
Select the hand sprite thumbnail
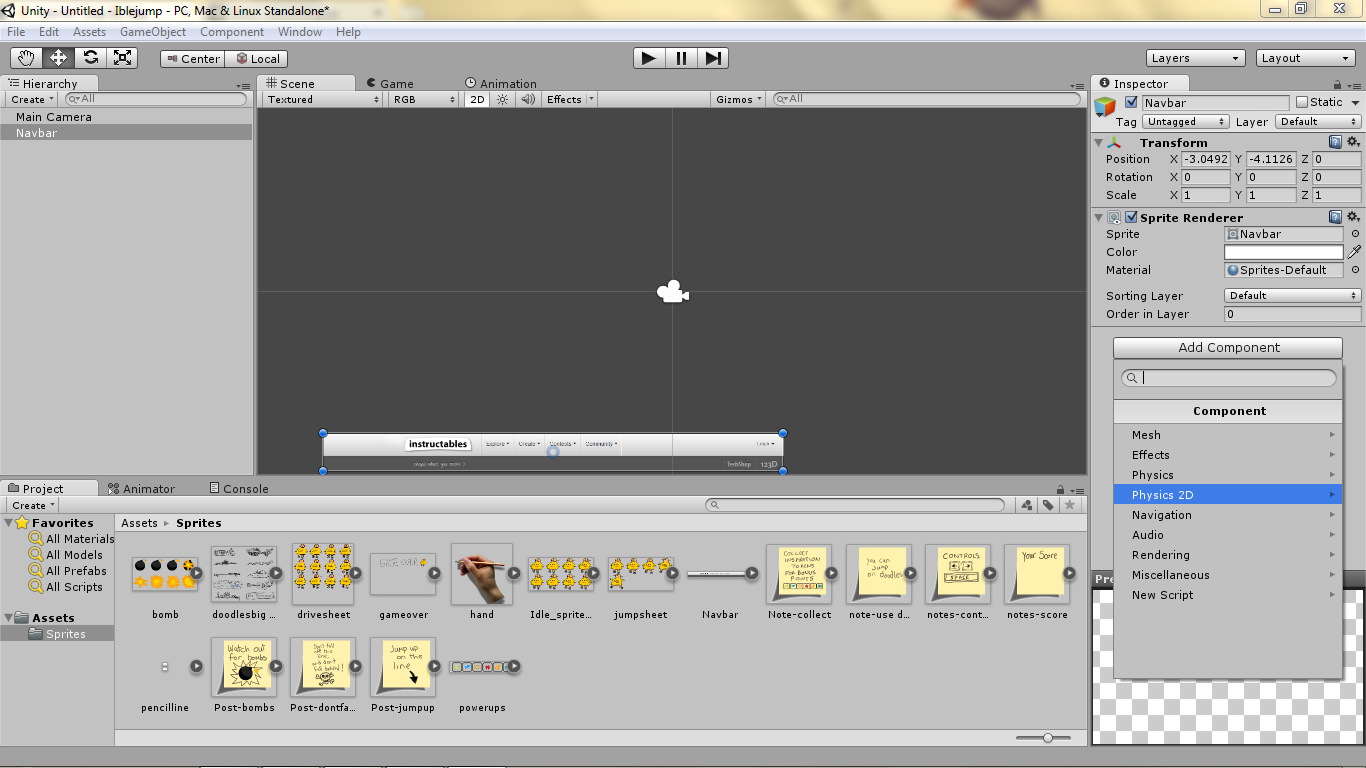point(482,574)
